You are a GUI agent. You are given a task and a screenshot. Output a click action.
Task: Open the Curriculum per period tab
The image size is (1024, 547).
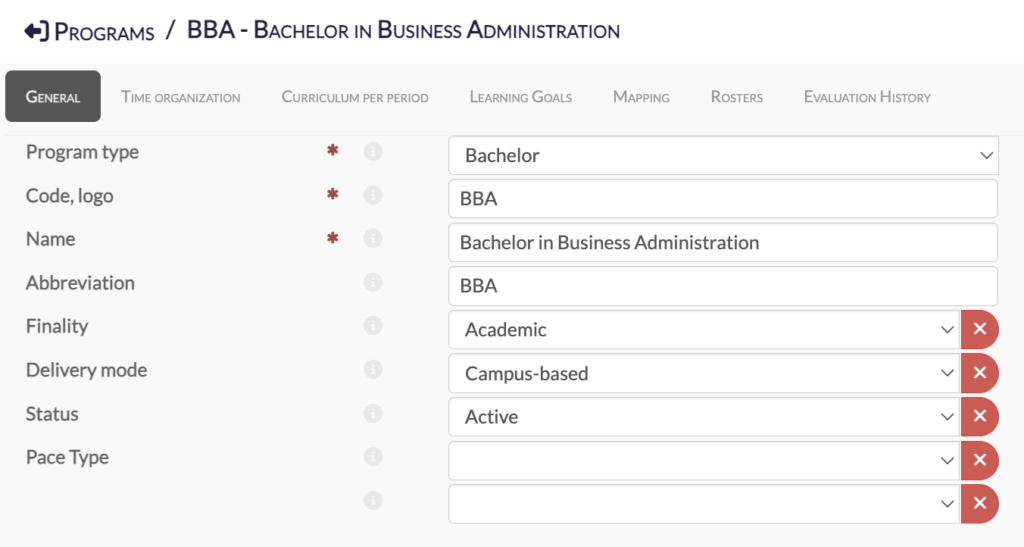pyautogui.click(x=355, y=97)
